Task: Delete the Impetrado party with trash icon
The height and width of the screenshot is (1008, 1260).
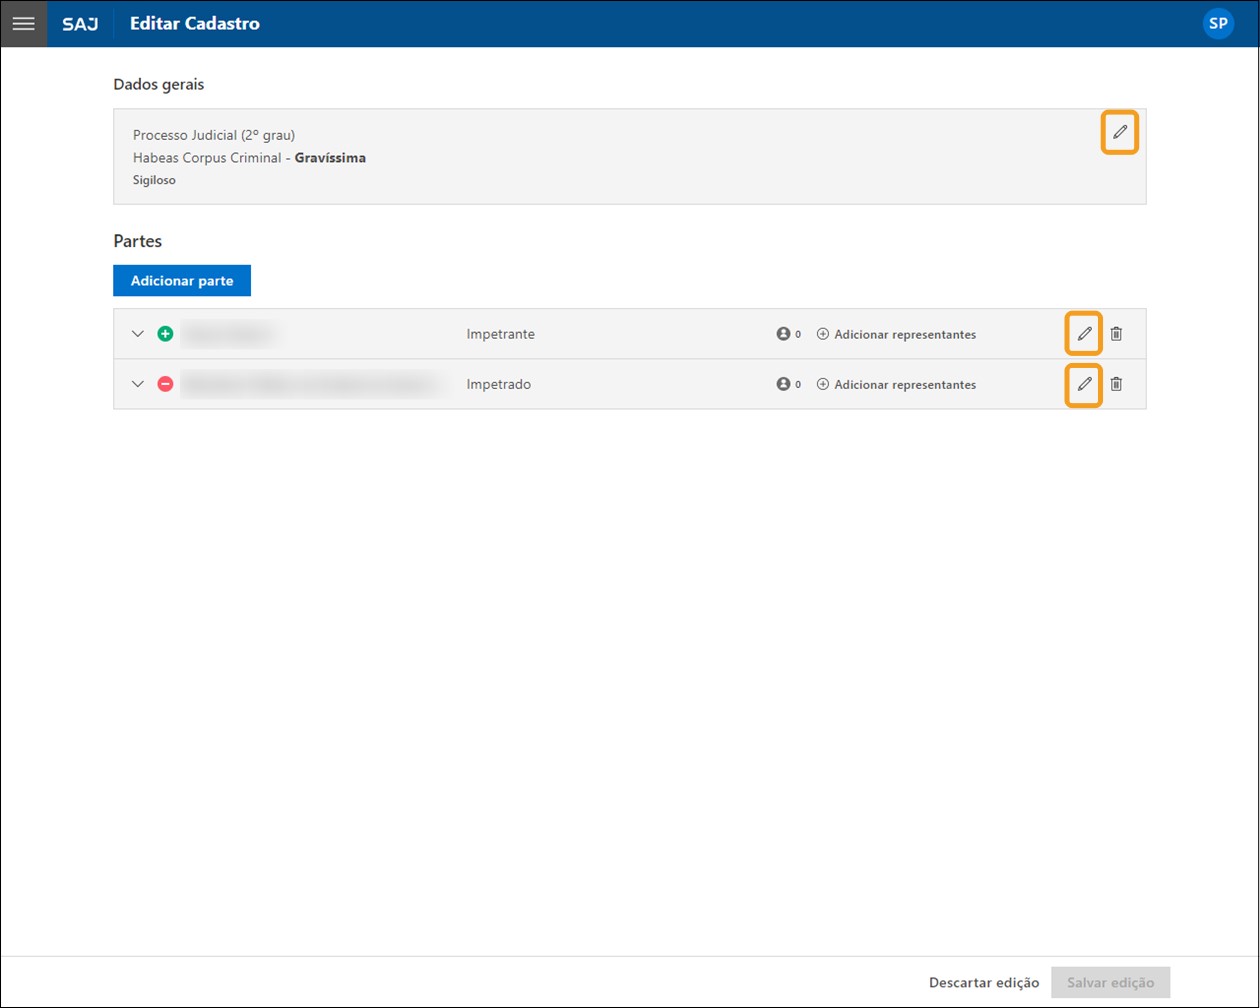Action: [1117, 384]
